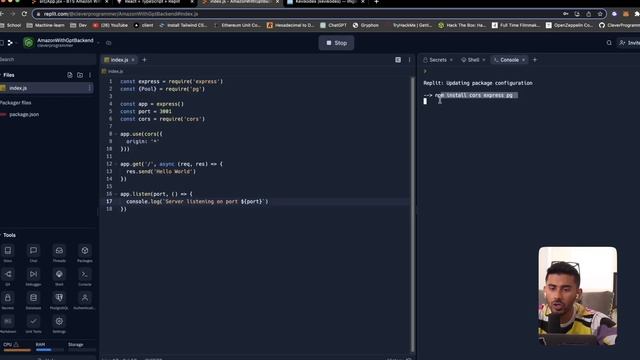Click the editor vertical scrollbar

pos(413,214)
